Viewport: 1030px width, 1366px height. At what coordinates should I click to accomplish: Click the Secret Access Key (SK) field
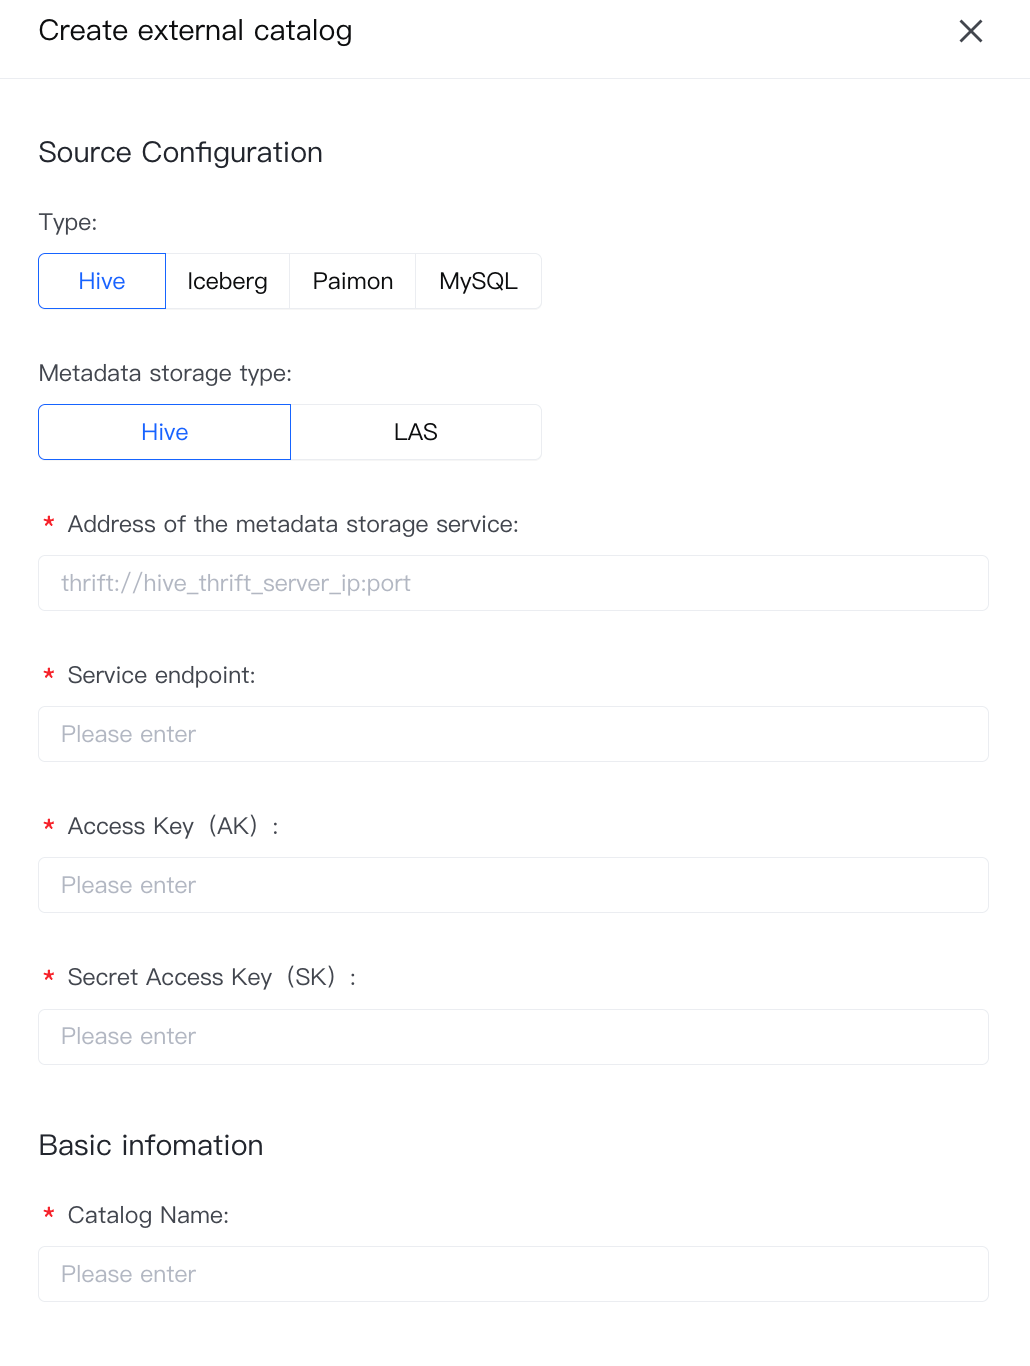pyautogui.click(x=513, y=1037)
